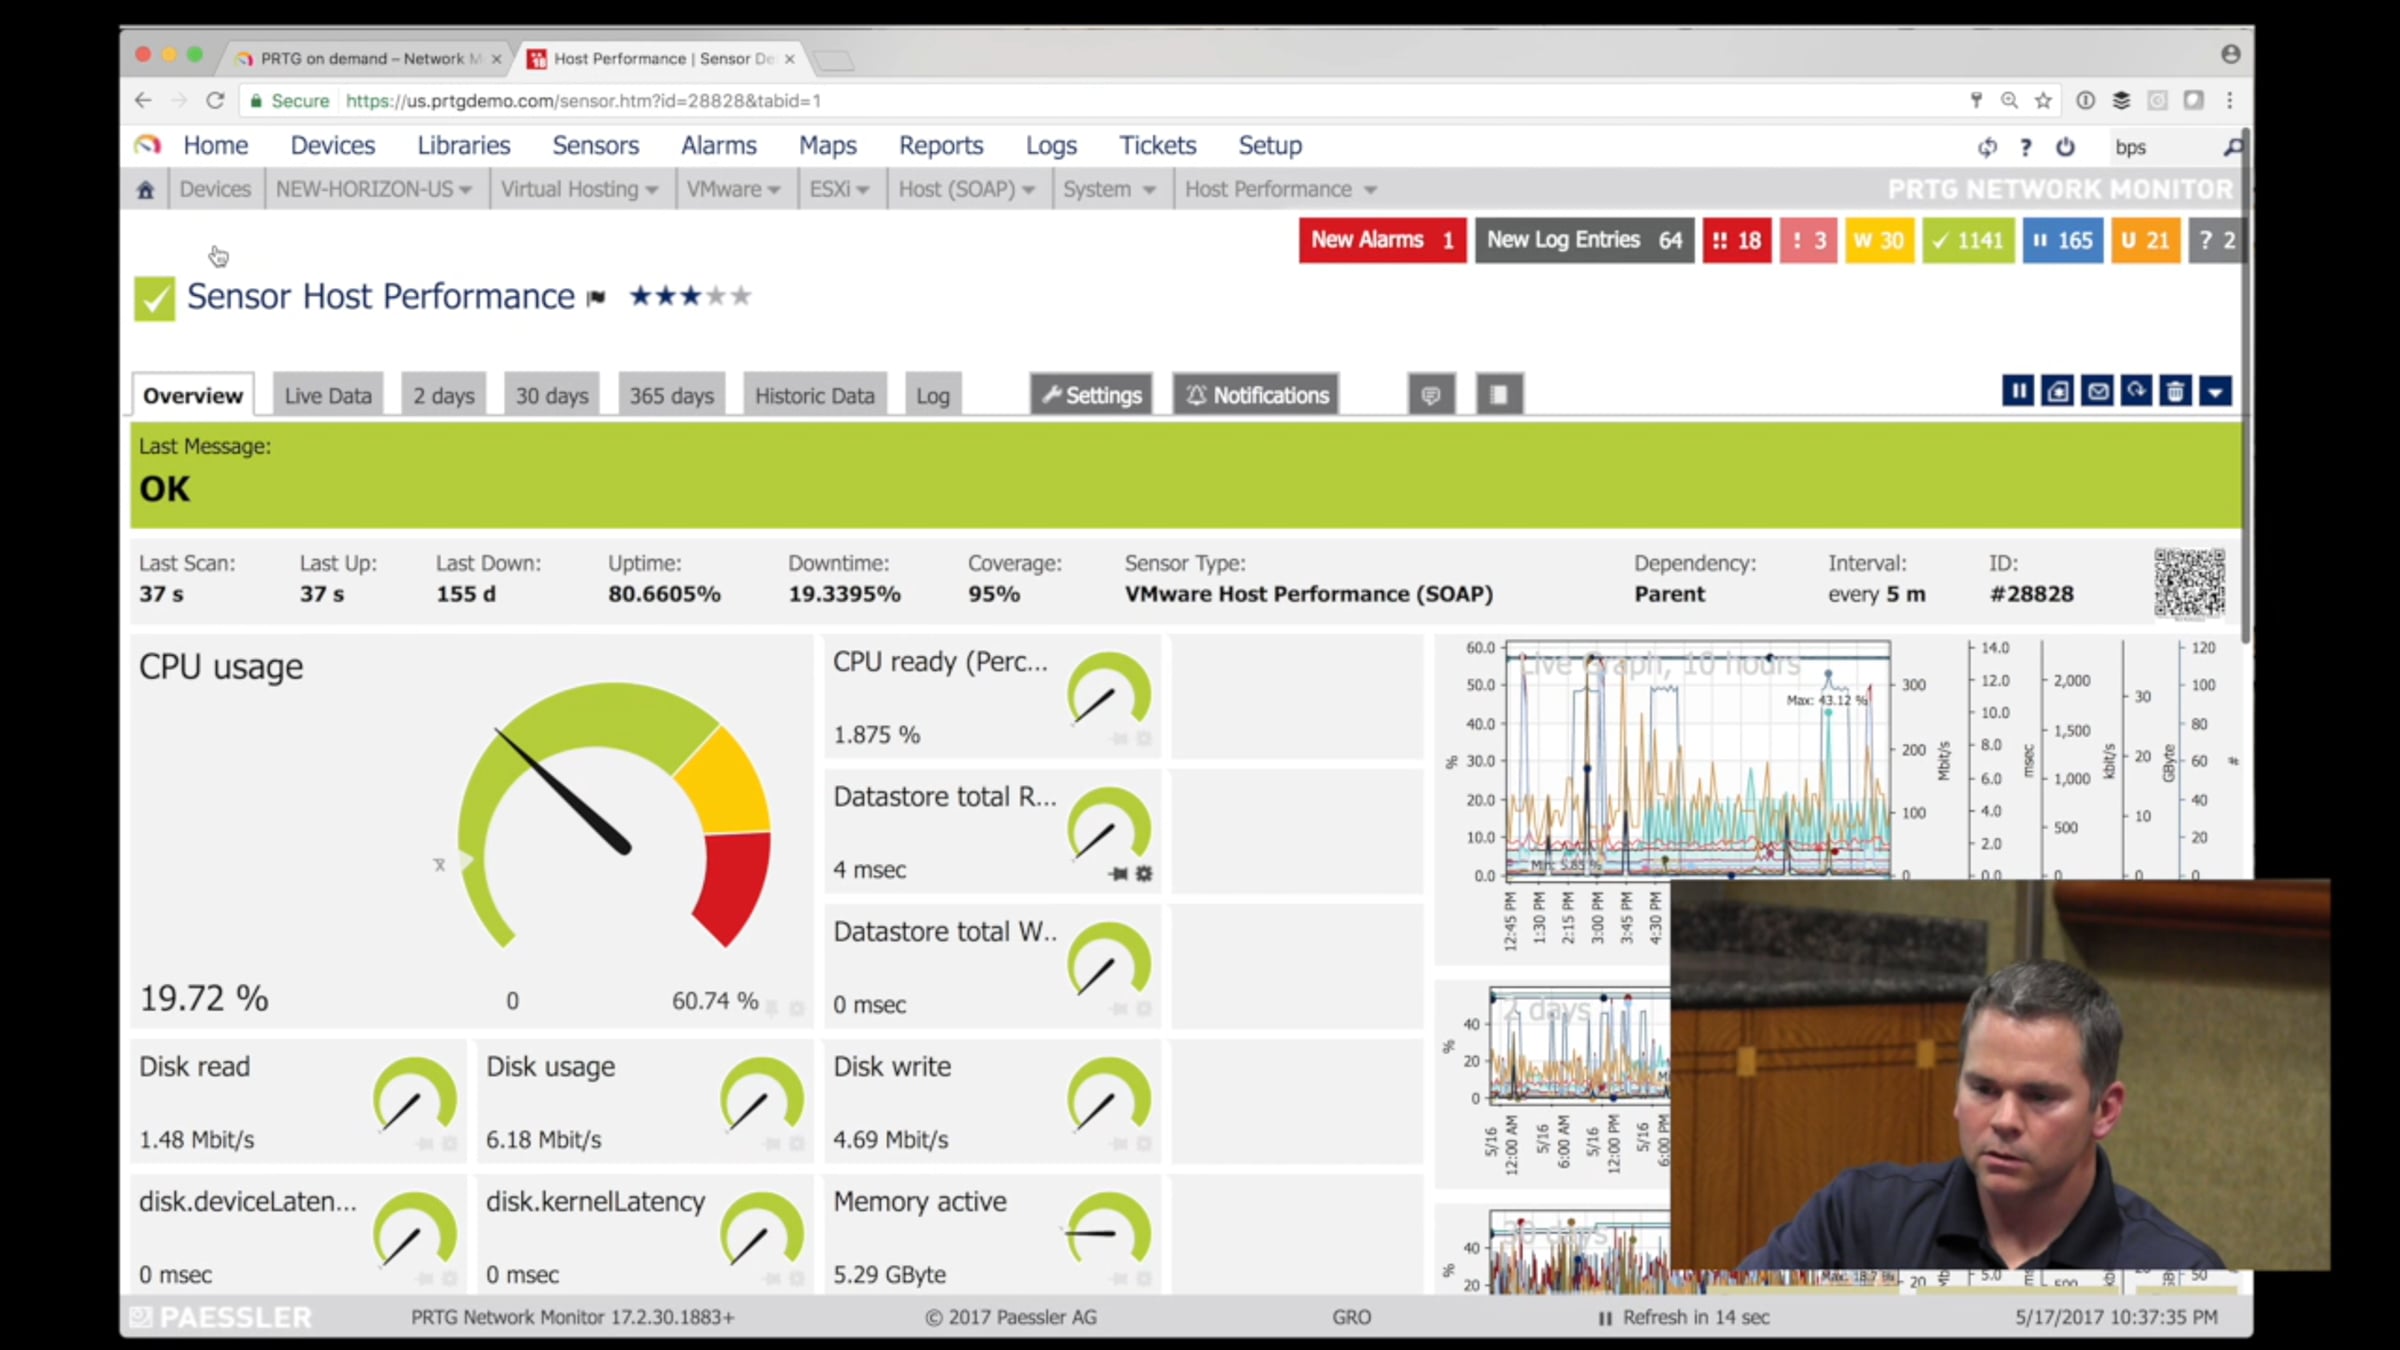Image resolution: width=2400 pixels, height=1350 pixels.
Task: Show 21 unusual sensors orange badge
Action: click(x=2145, y=240)
